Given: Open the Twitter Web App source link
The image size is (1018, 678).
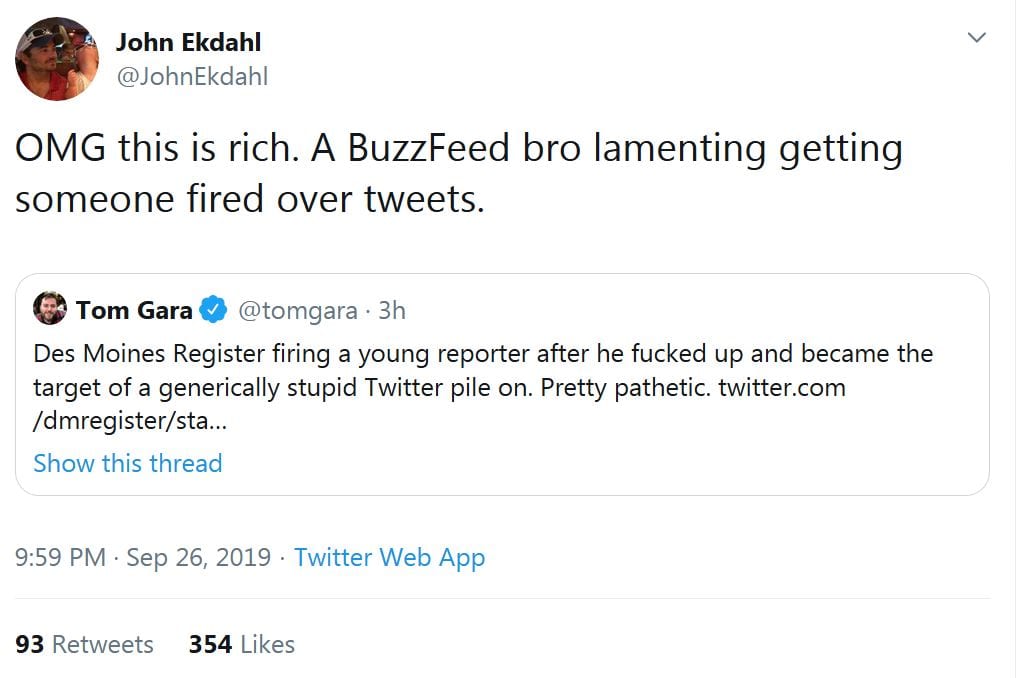Looking at the screenshot, I should click(389, 557).
